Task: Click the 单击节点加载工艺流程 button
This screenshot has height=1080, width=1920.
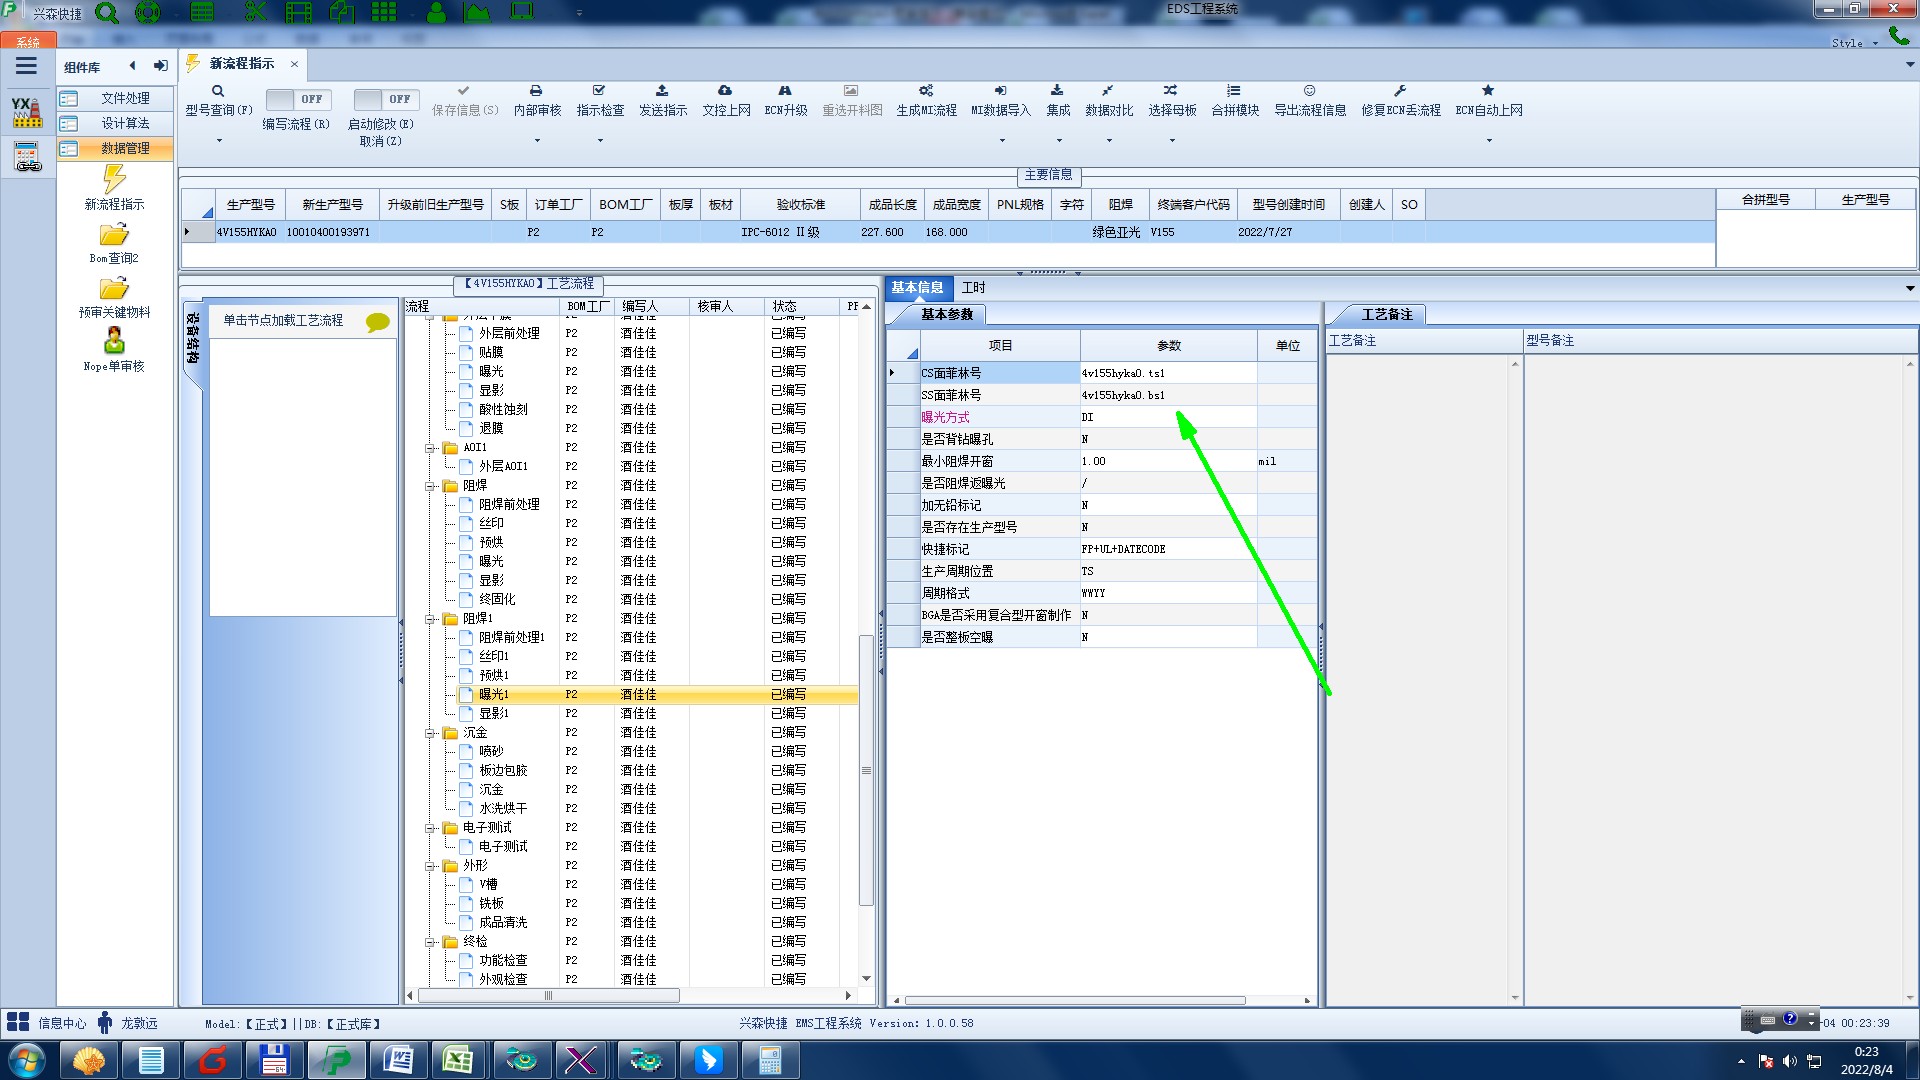Action: [283, 320]
